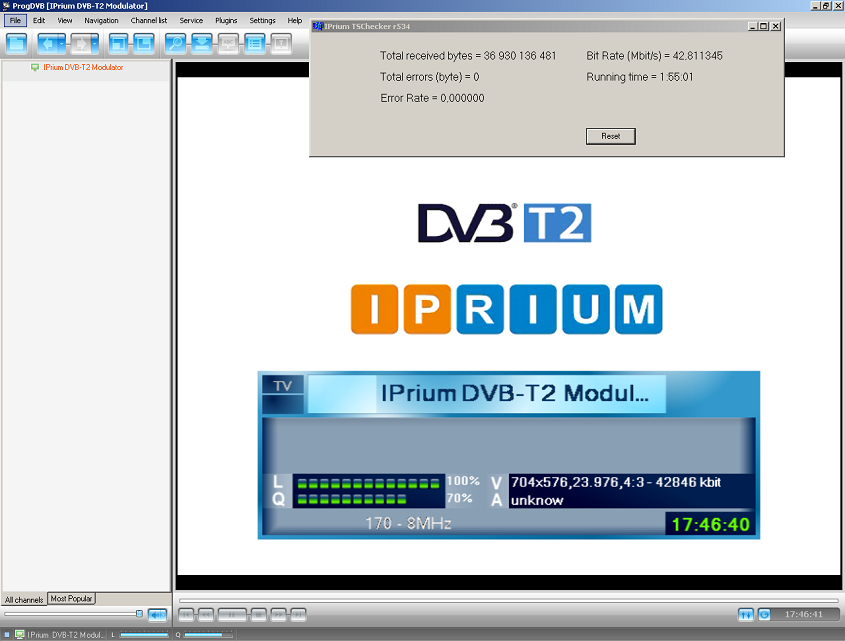Viewport: 845px width, 641px height.
Task: Switch to the Most Popular tab
Action: 71,598
